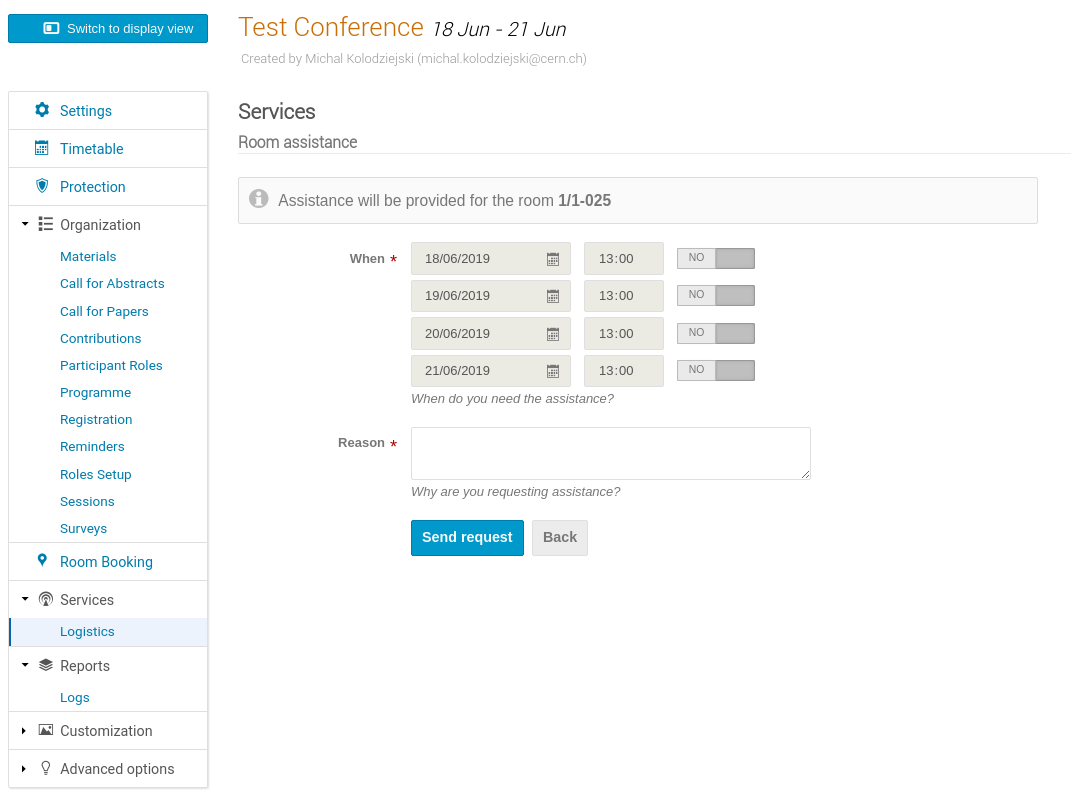Click the Room Booking pin icon
This screenshot has height=799, width=1071.
[x=42, y=561]
